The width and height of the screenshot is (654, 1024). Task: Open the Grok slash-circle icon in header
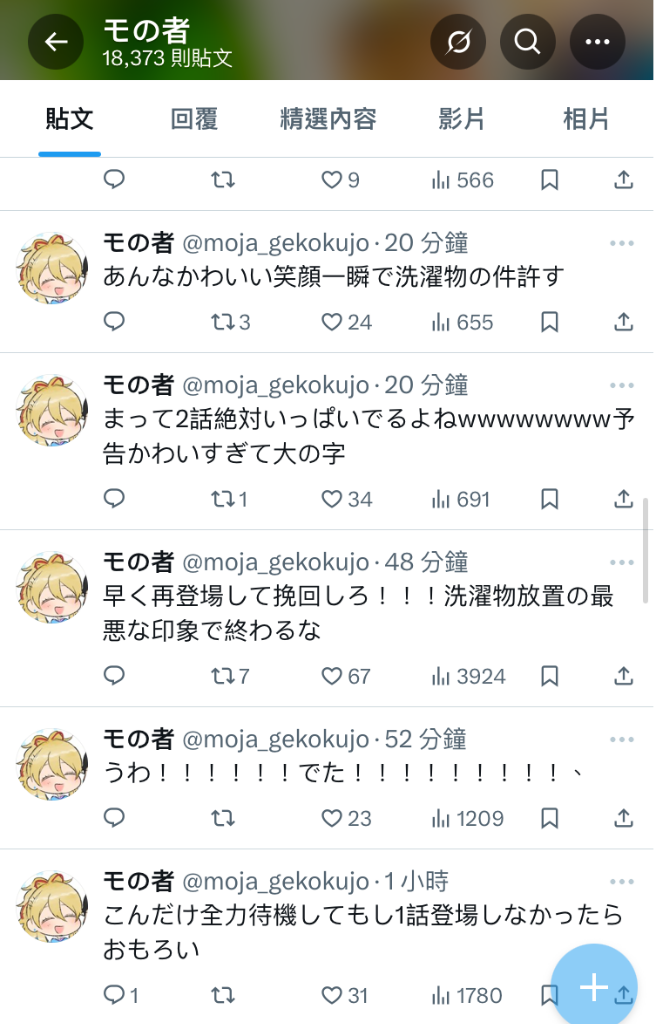[x=458, y=42]
